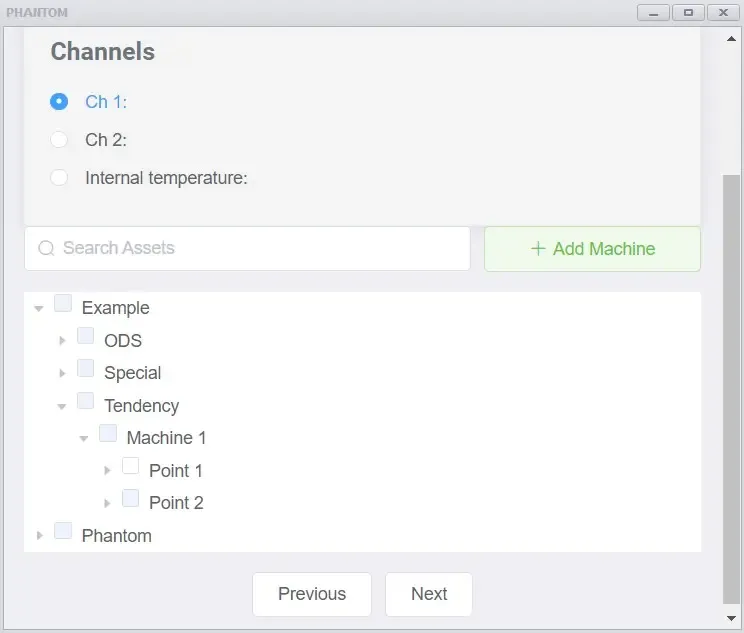The height and width of the screenshot is (633, 744).
Task: Select the Ch 2 channel option
Action: click(x=59, y=140)
